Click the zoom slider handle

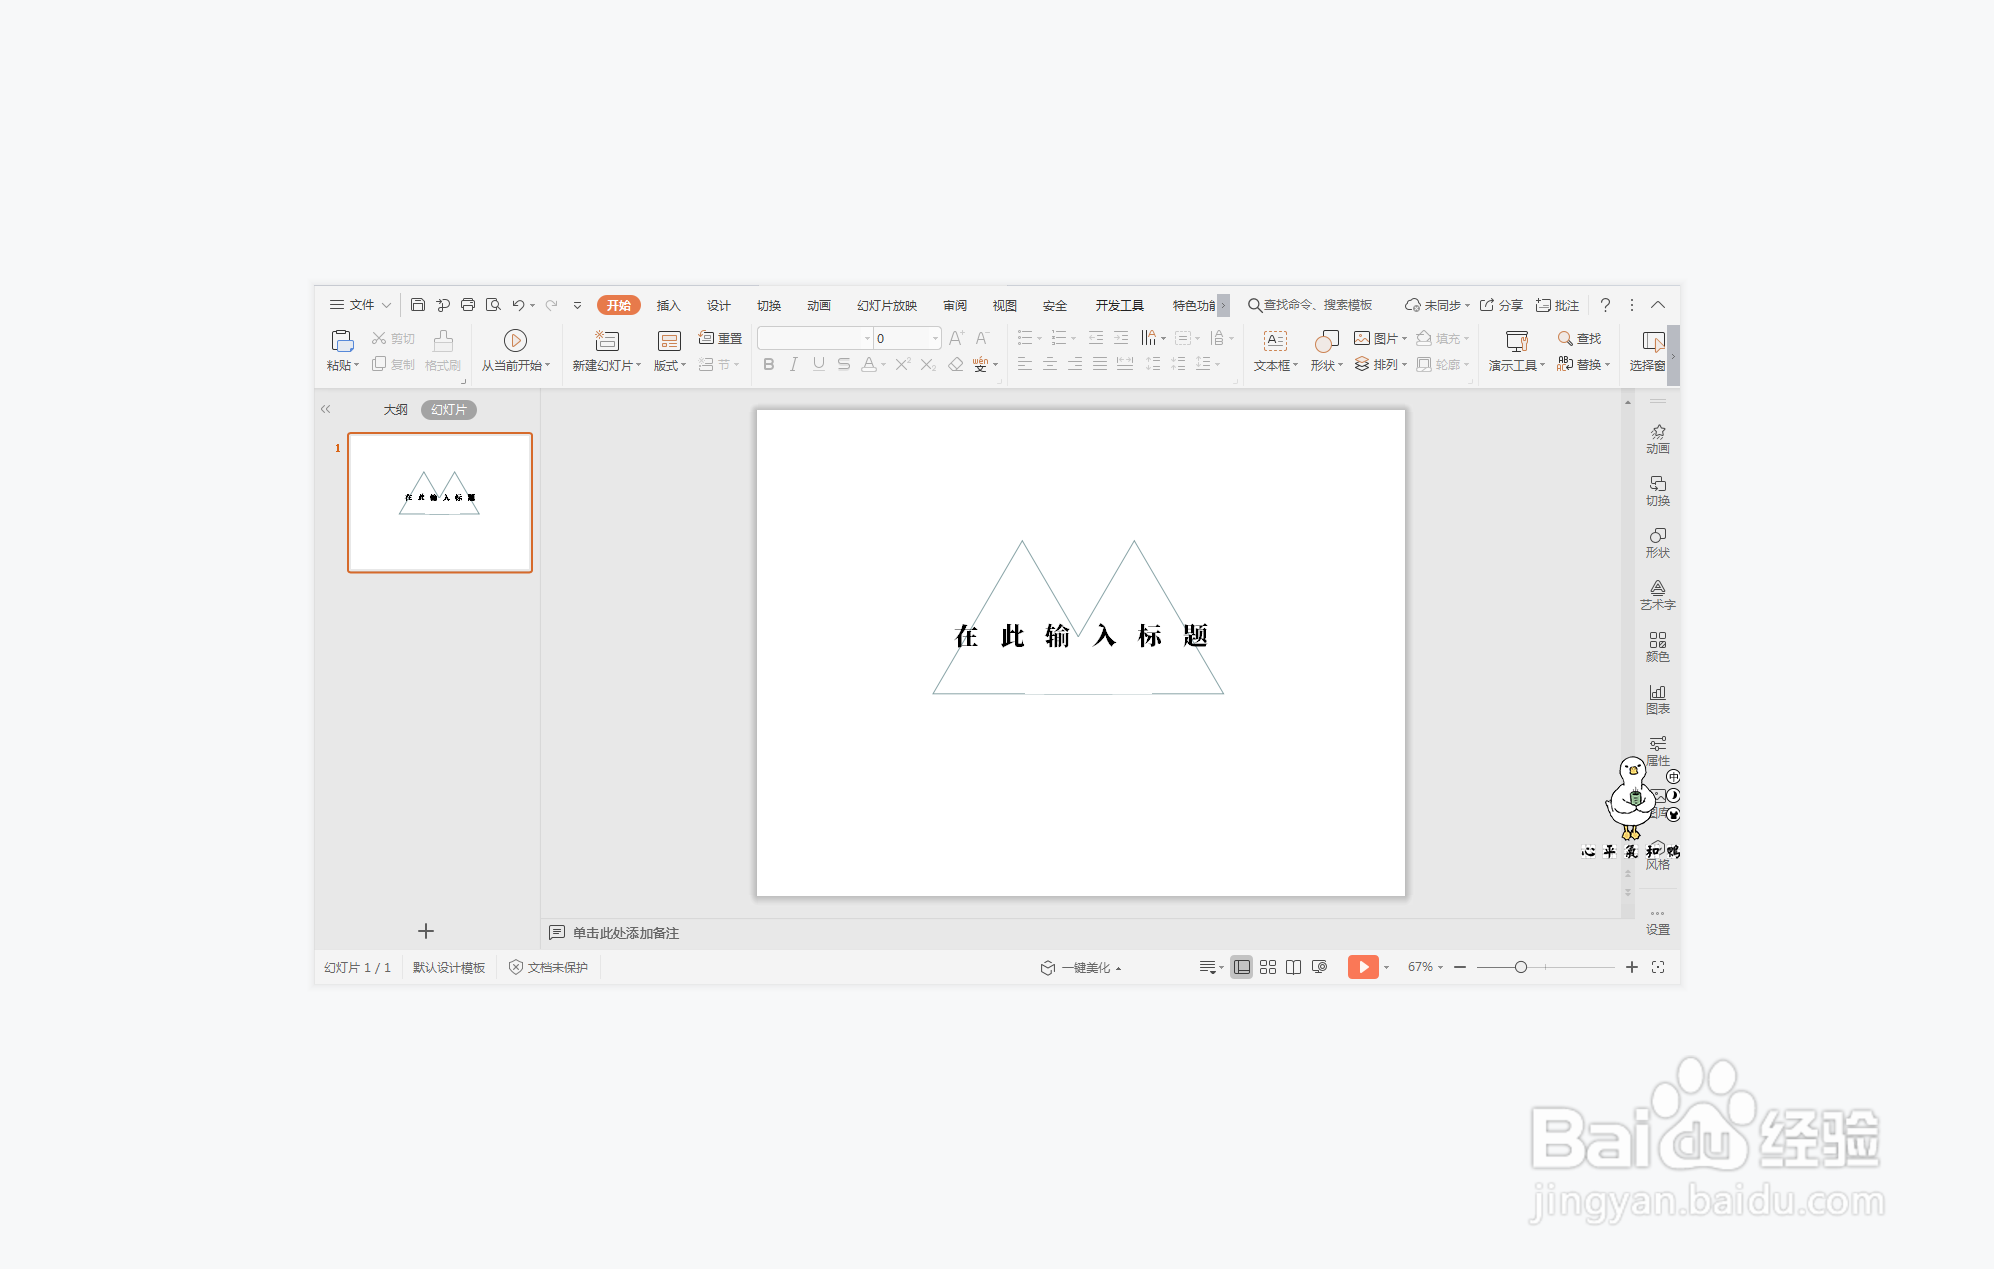point(1521,967)
